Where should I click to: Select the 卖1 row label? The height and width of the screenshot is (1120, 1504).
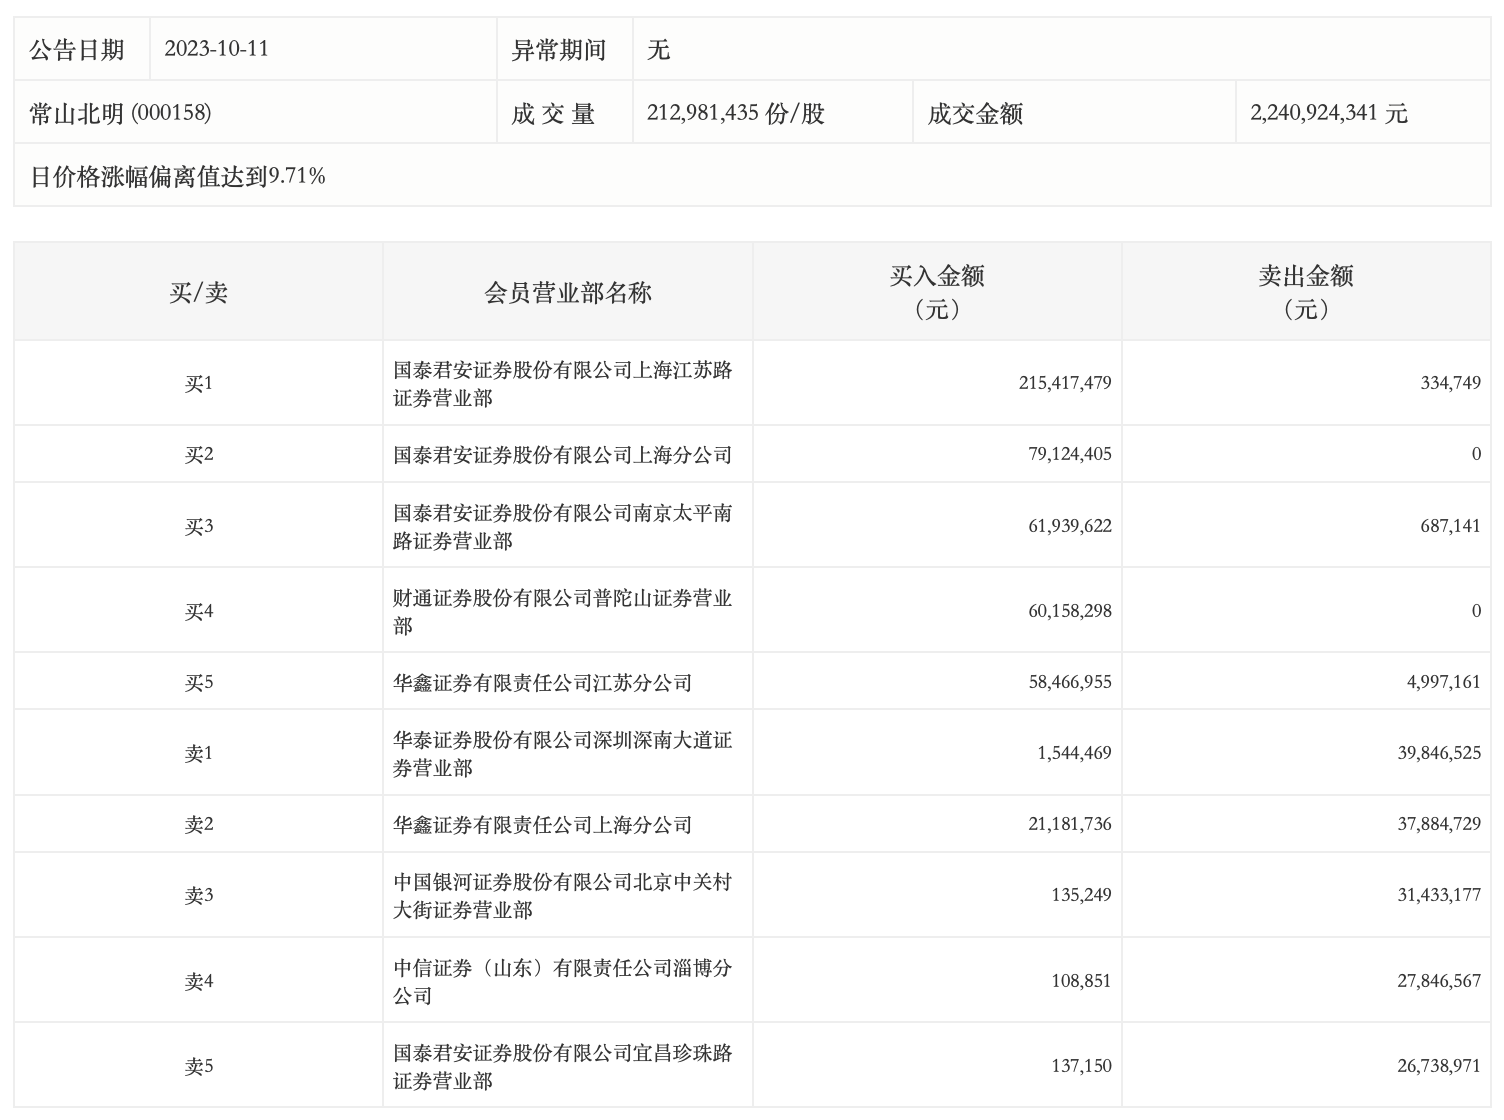198,754
